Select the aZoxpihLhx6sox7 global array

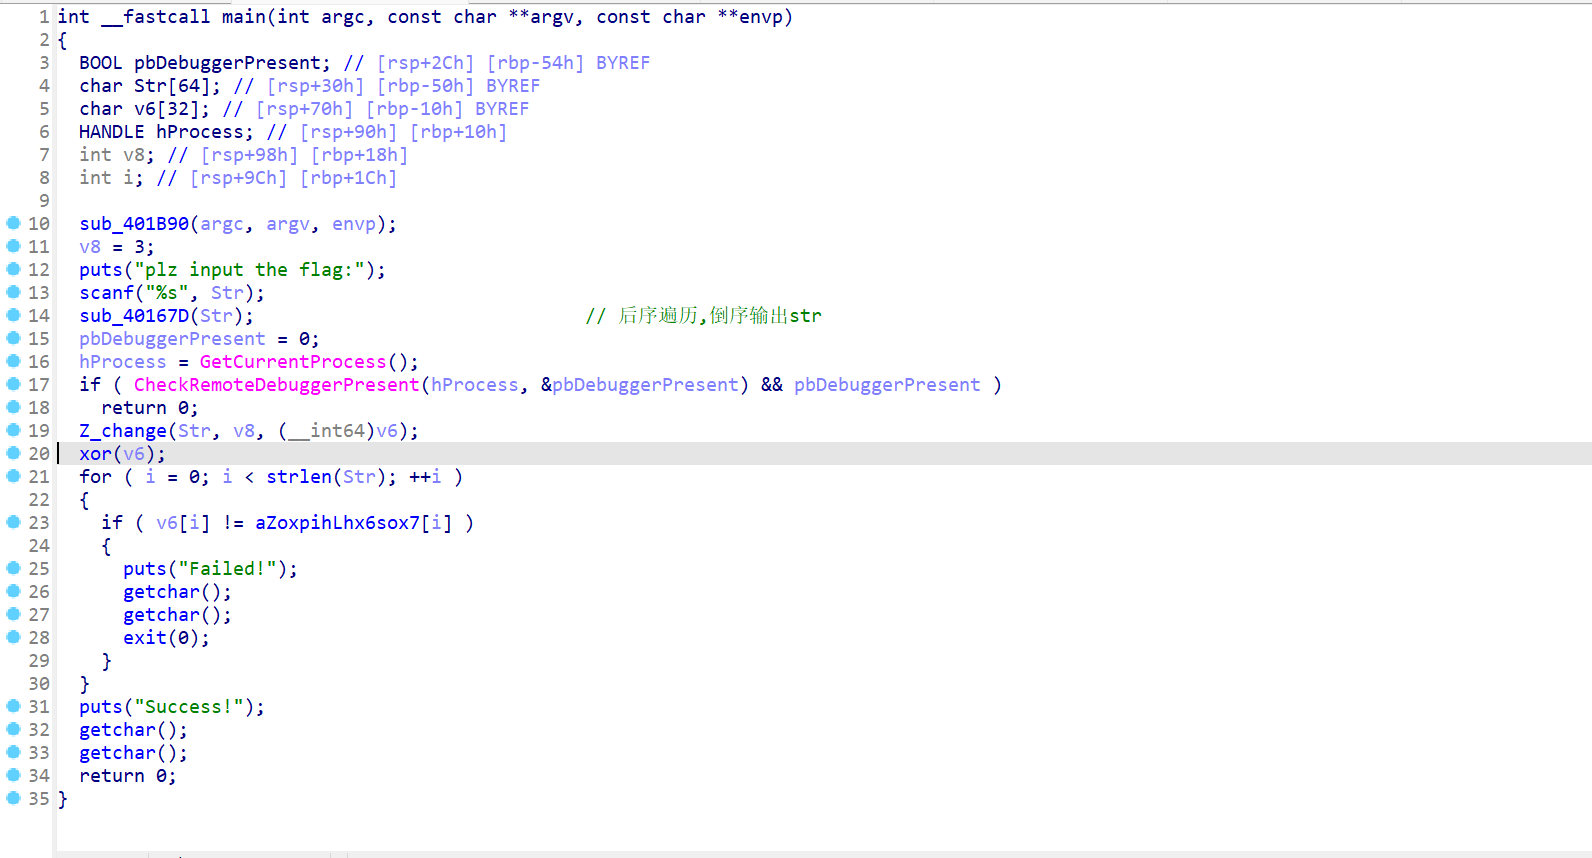pyautogui.click(x=337, y=523)
